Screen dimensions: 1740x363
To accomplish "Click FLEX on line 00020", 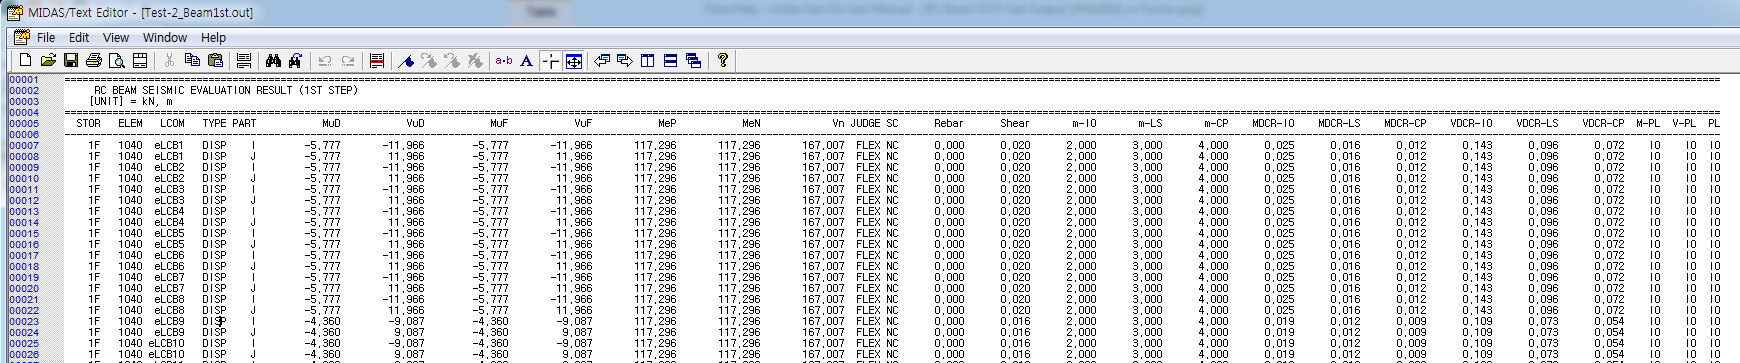I will (868, 289).
